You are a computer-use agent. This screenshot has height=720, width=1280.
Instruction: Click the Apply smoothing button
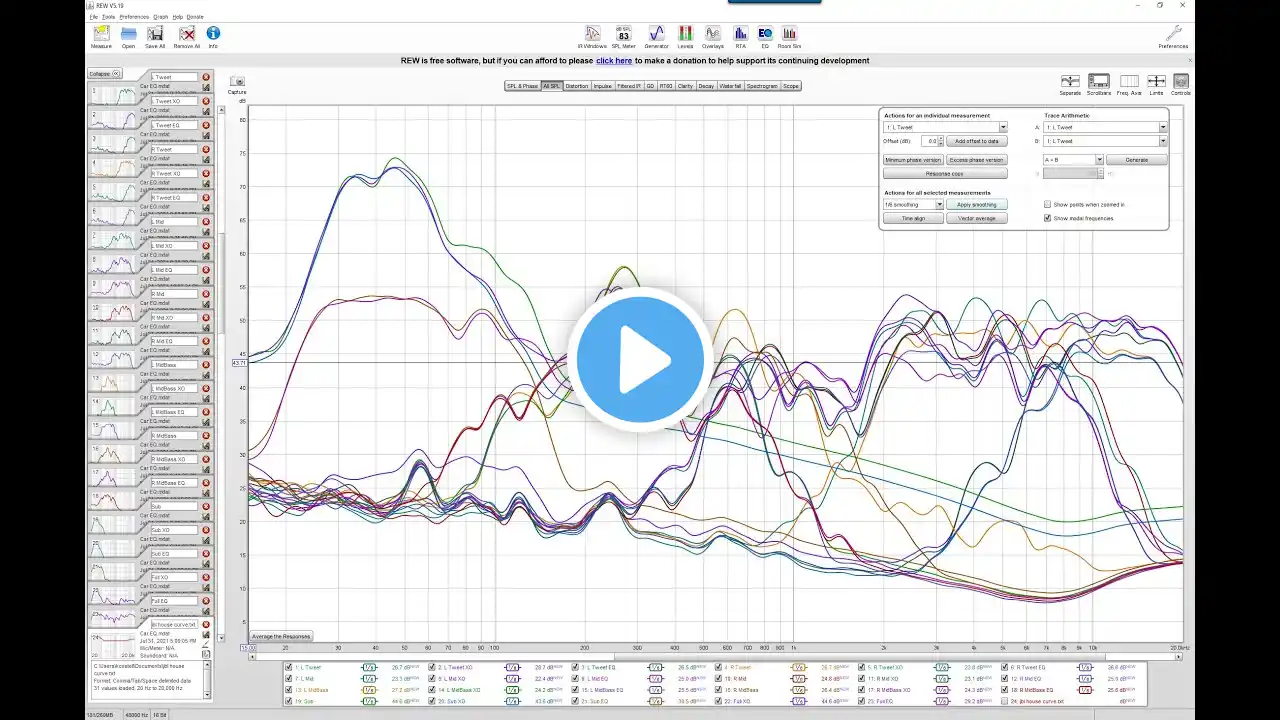[977, 204]
